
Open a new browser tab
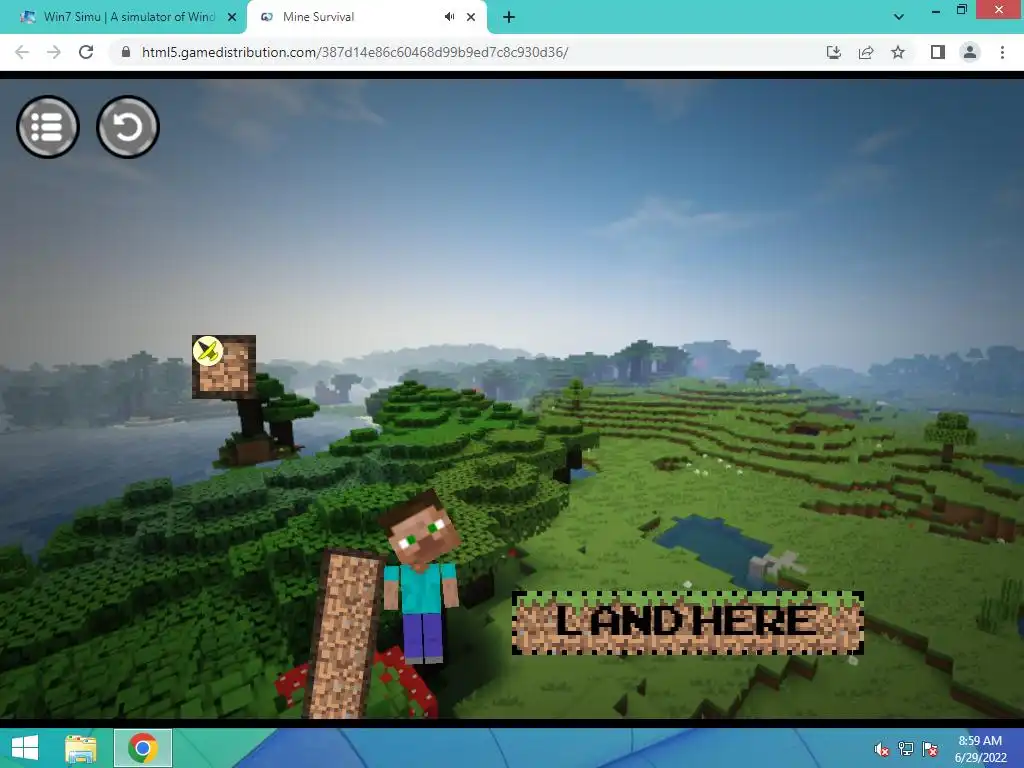tap(509, 17)
